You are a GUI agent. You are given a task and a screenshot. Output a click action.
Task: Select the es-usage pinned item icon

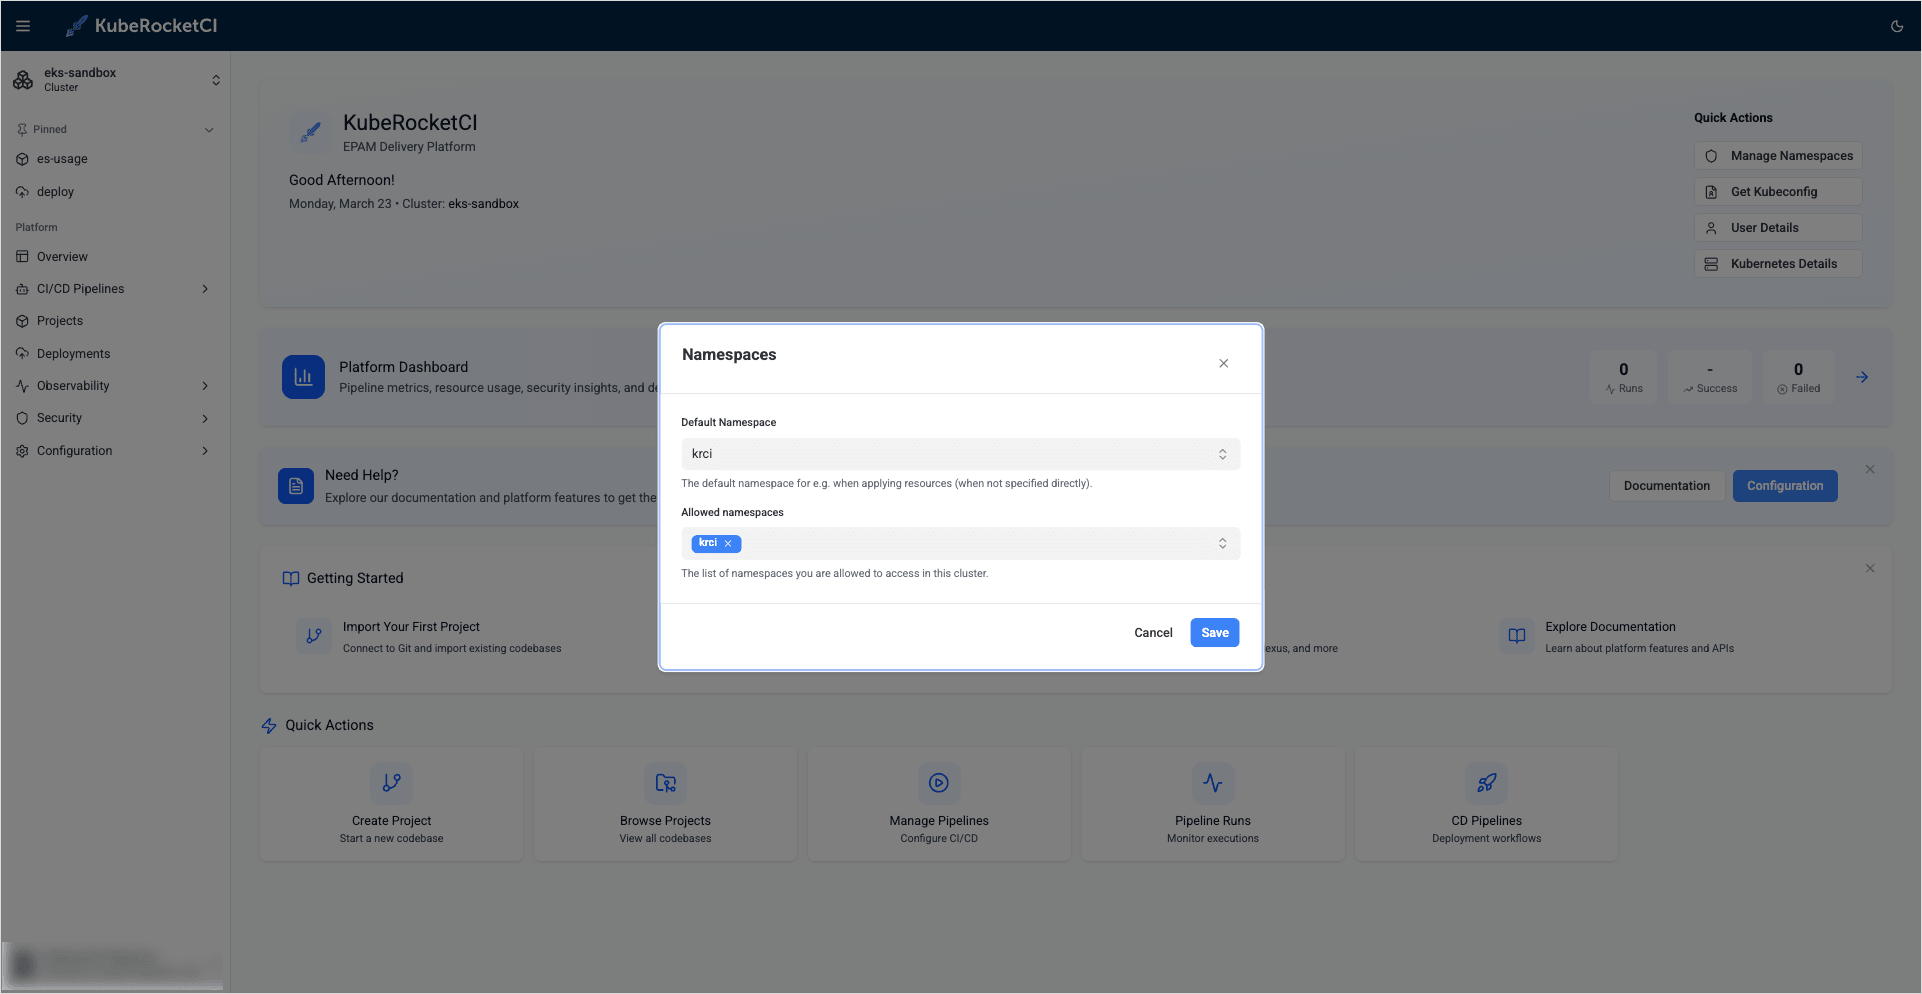(22, 159)
